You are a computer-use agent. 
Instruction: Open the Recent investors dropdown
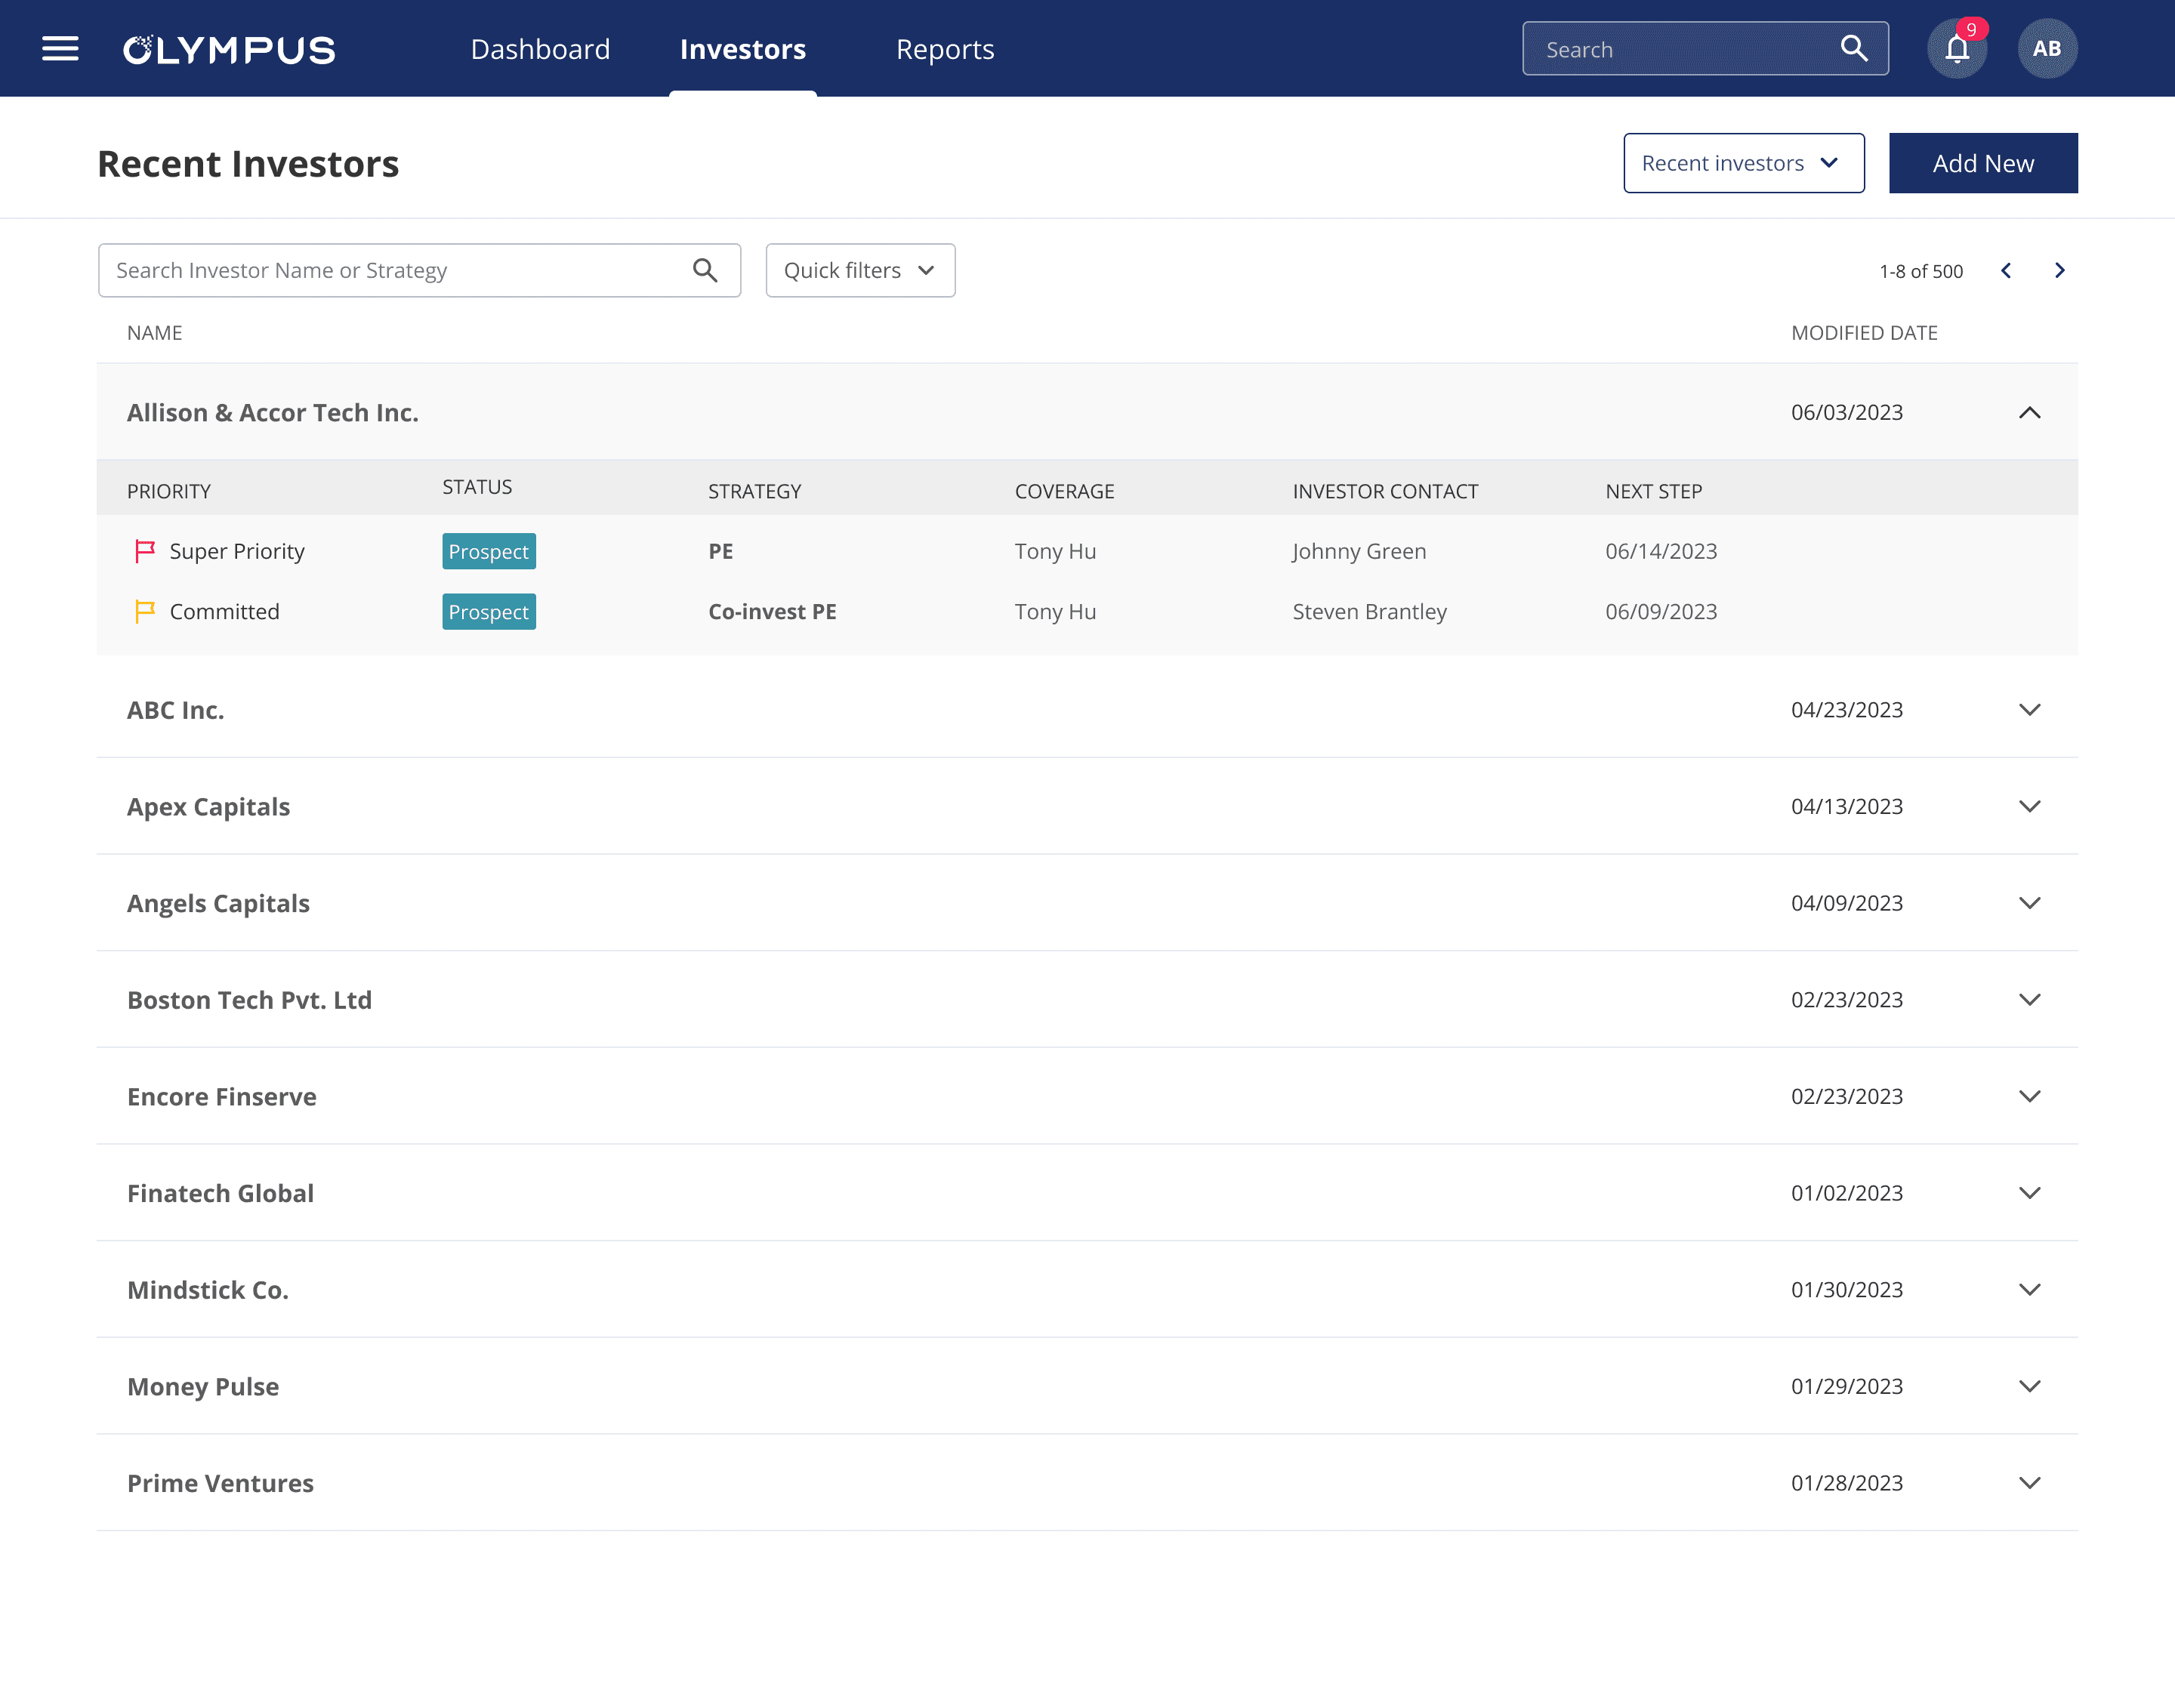[x=1743, y=163]
